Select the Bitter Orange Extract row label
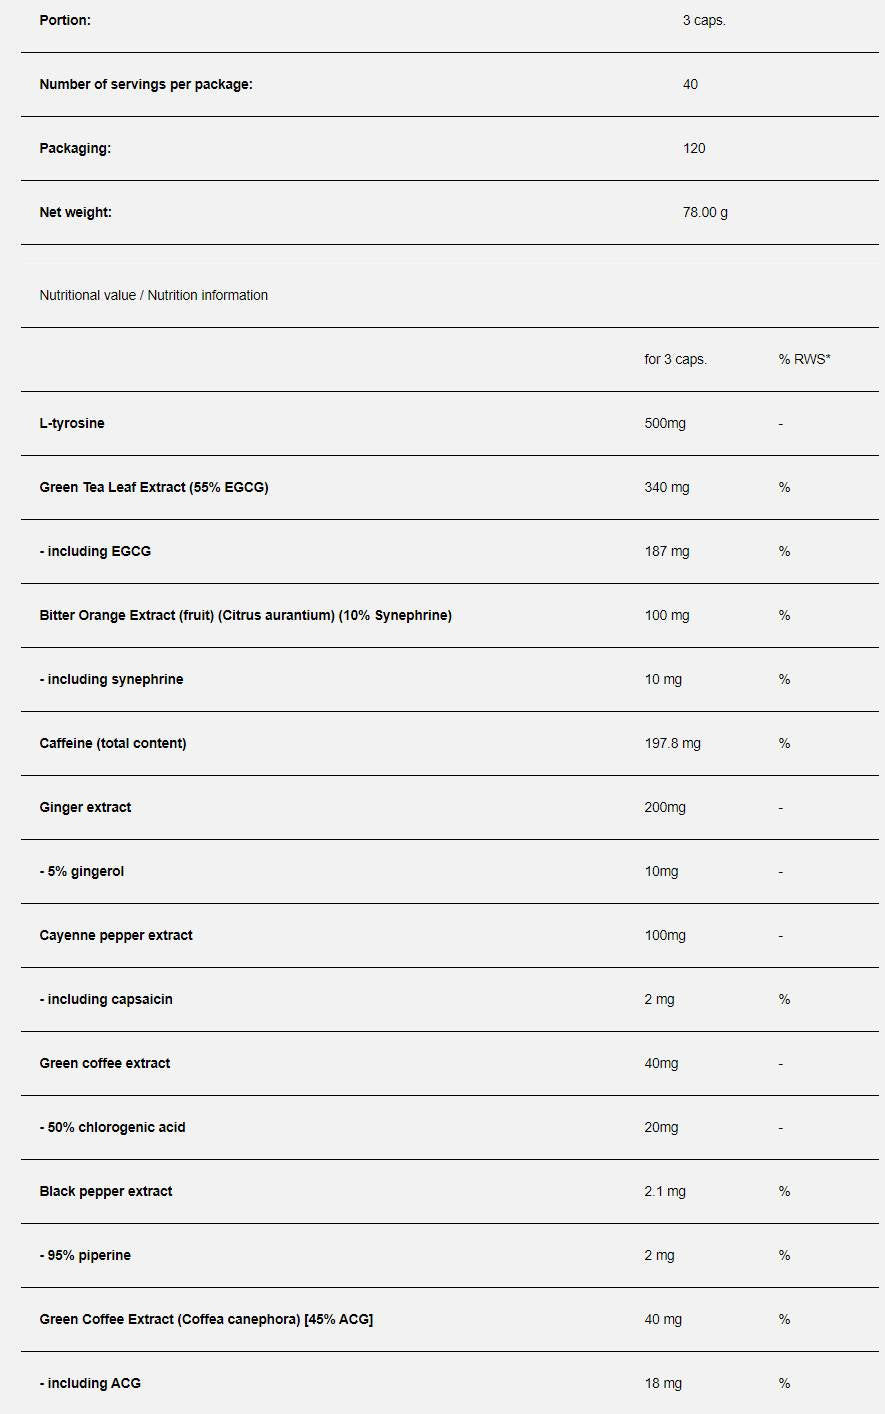This screenshot has width=885, height=1414. pyautogui.click(x=245, y=615)
